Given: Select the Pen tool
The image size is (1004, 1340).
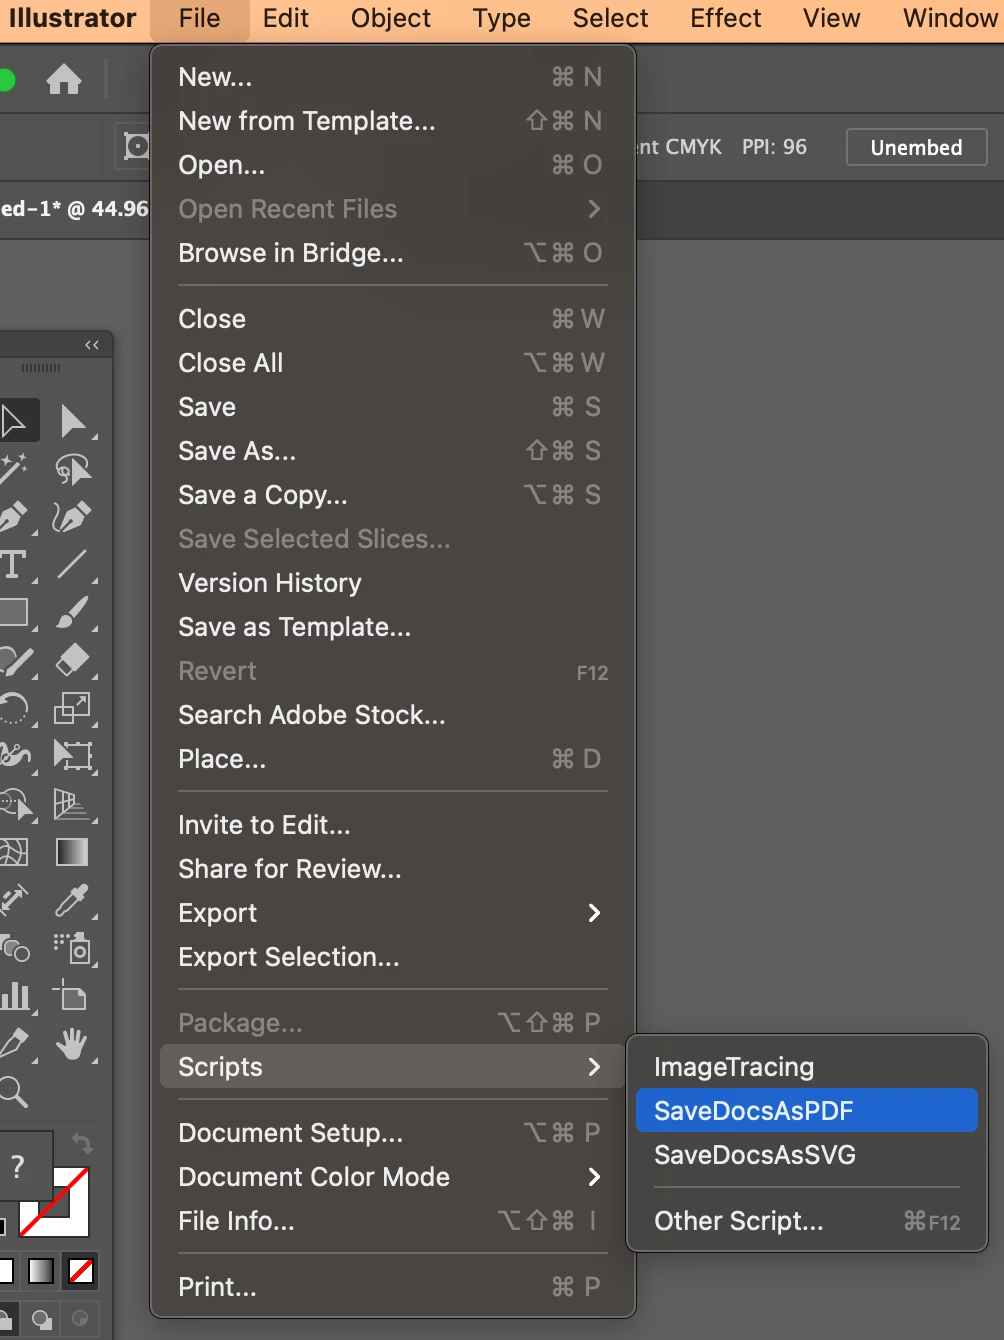Looking at the screenshot, I should pyautogui.click(x=14, y=516).
